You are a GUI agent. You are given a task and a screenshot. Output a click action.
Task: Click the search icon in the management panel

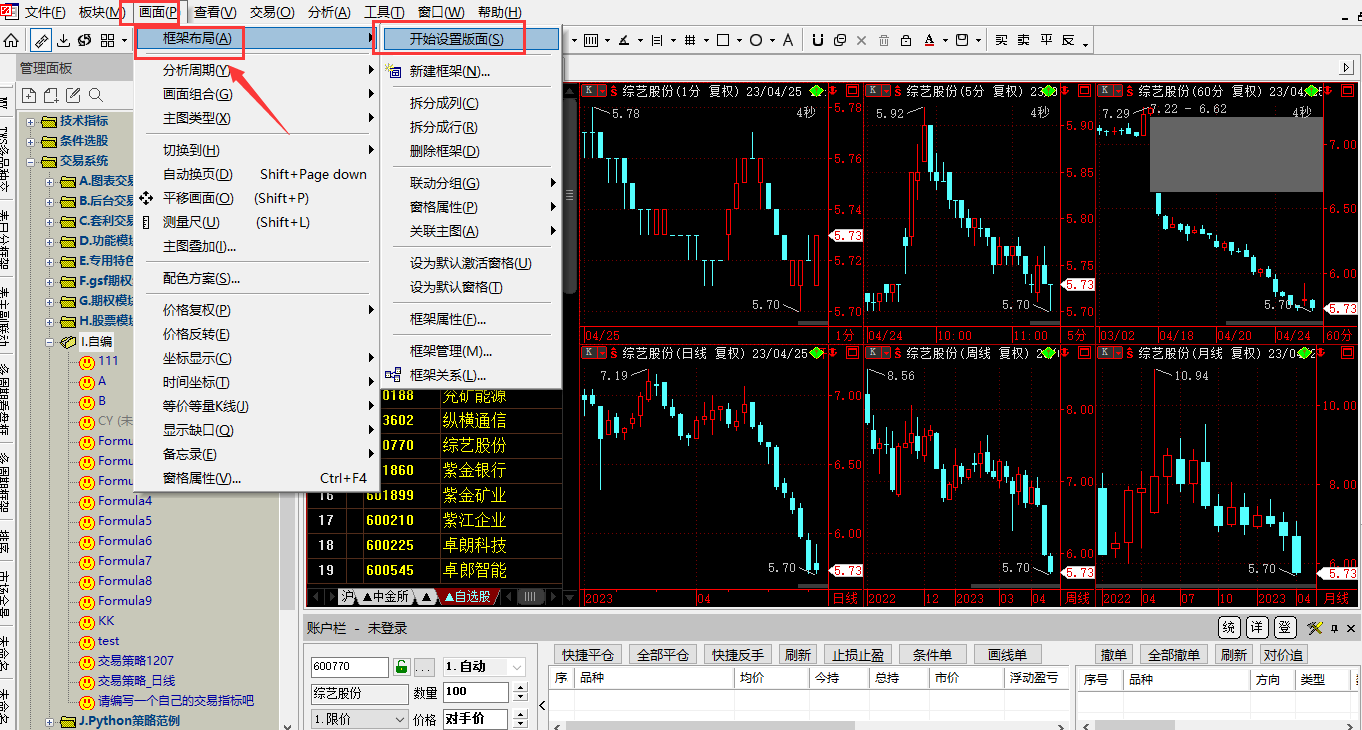click(96, 95)
